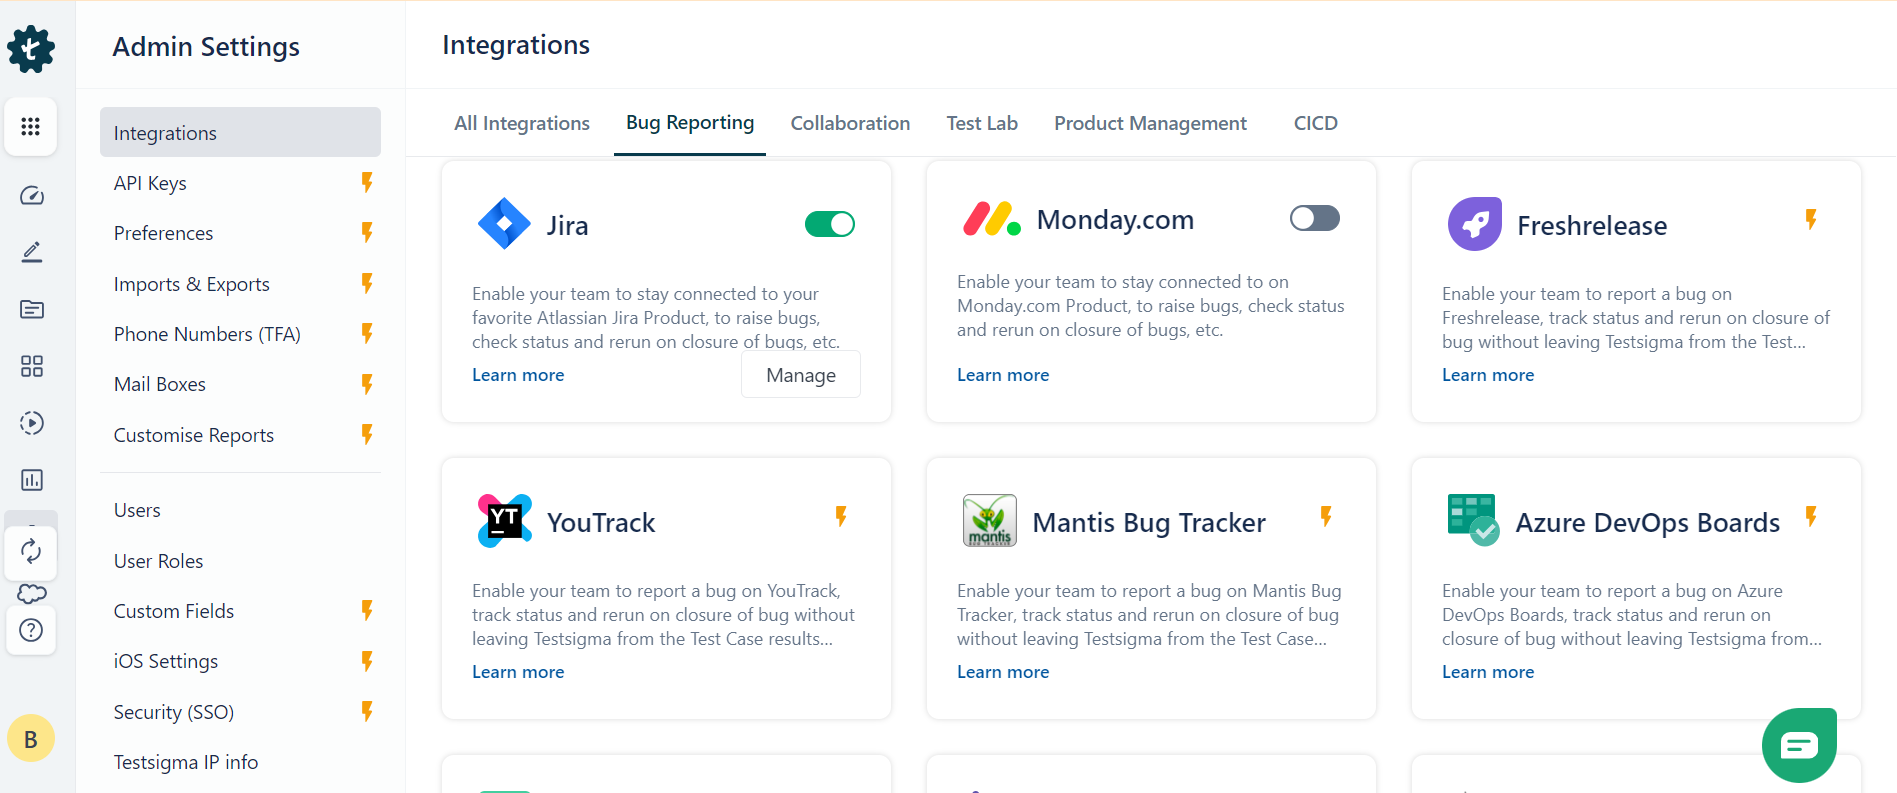Go to User Roles settings
The height and width of the screenshot is (793, 1897).
point(158,561)
